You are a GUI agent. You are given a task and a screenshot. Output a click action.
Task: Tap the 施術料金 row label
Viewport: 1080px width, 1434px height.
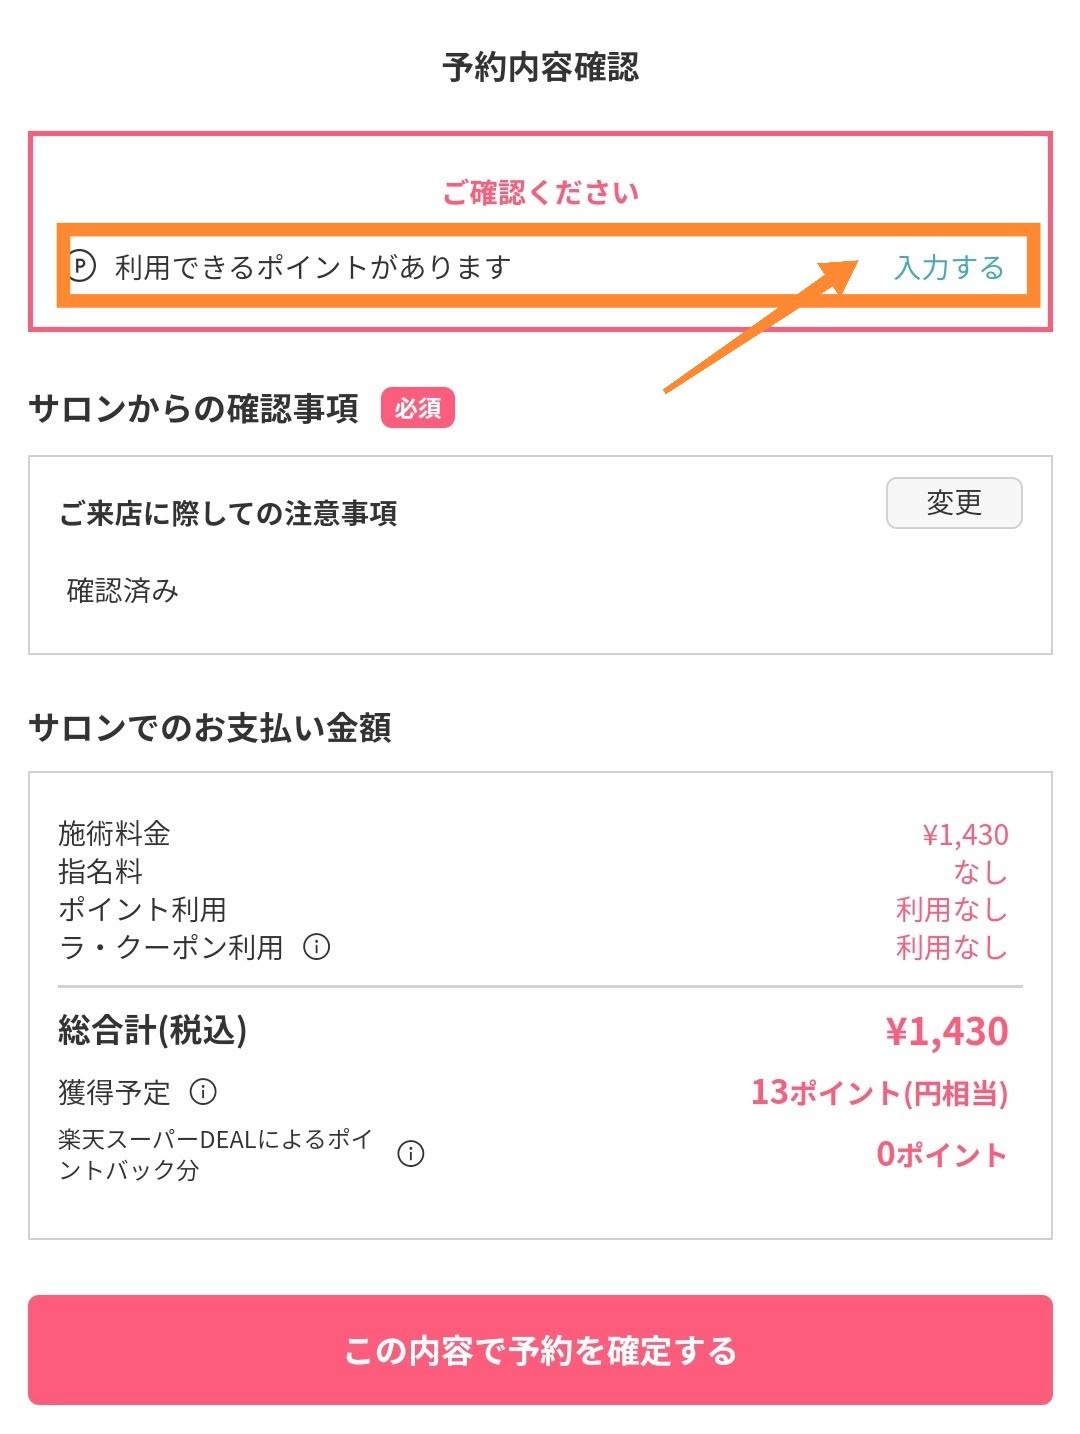pyautogui.click(x=114, y=833)
